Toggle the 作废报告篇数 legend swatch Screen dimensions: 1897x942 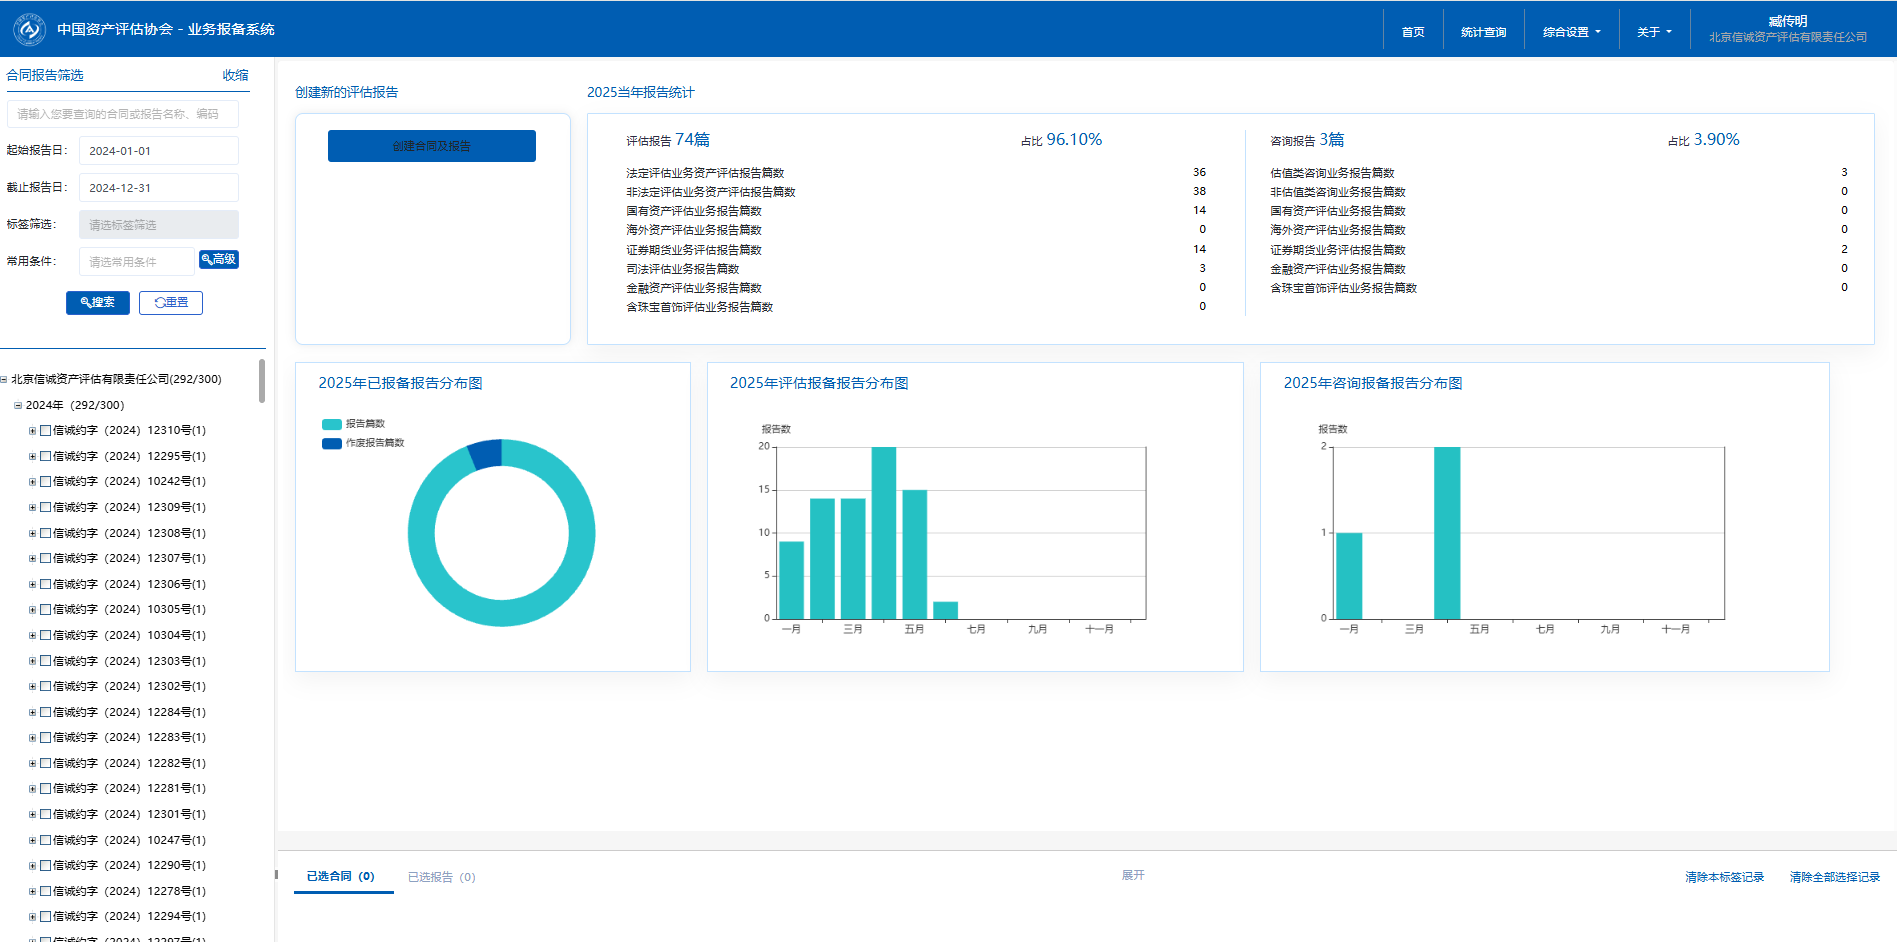(x=332, y=443)
